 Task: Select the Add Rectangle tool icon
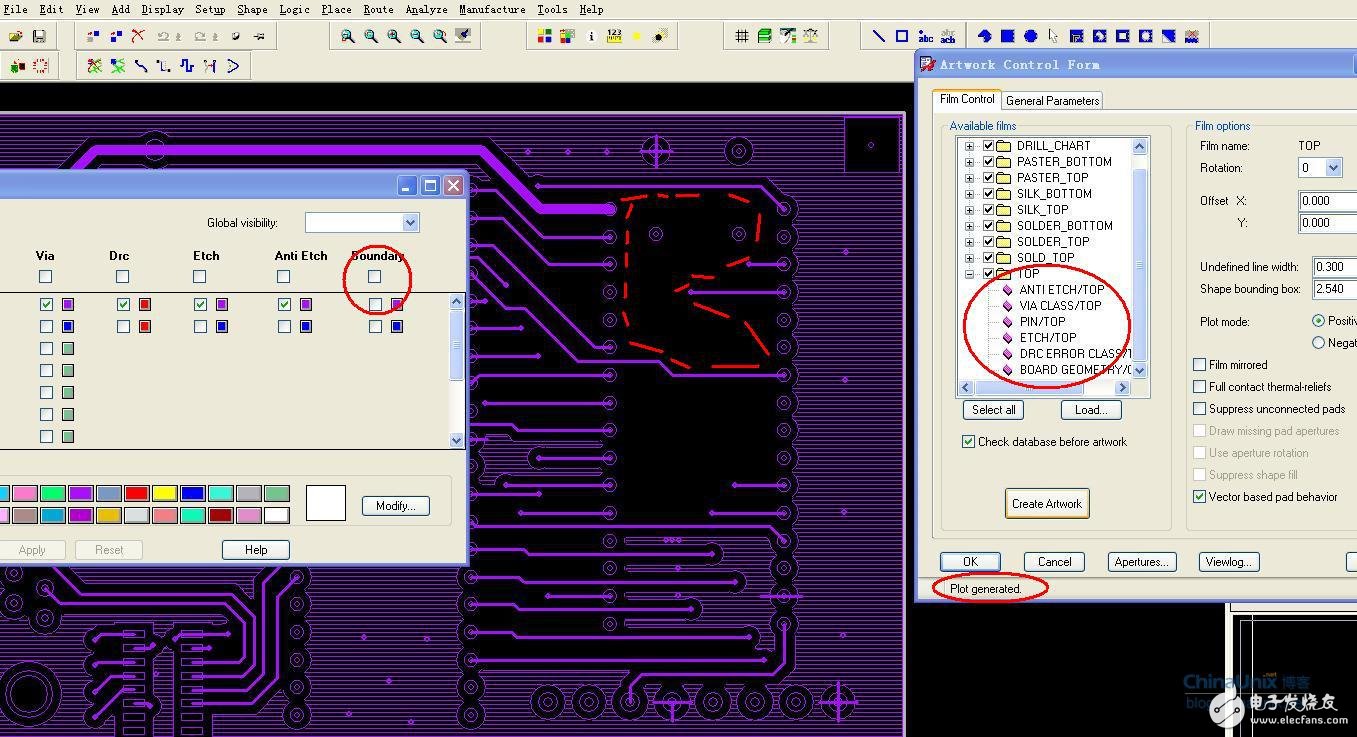tap(901, 36)
